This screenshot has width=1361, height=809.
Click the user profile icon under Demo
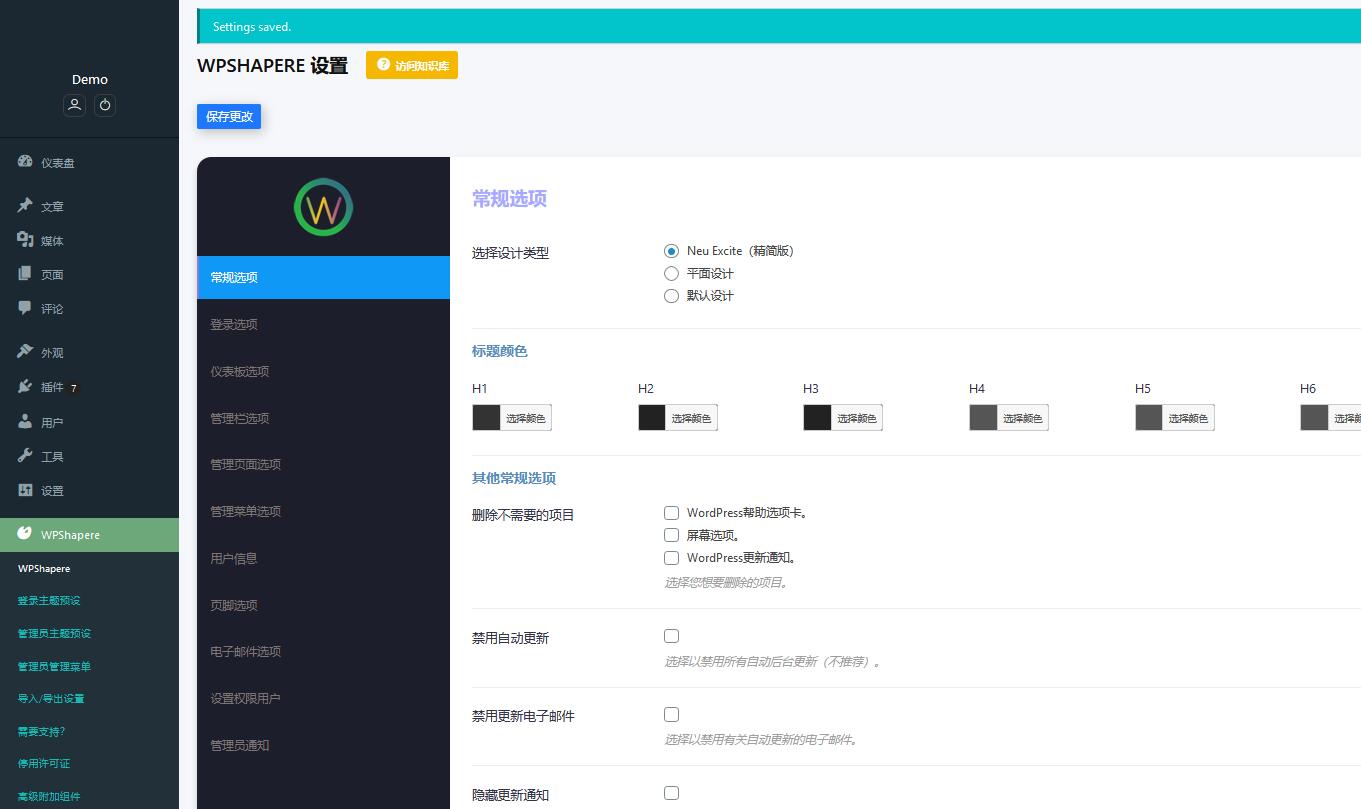point(74,105)
